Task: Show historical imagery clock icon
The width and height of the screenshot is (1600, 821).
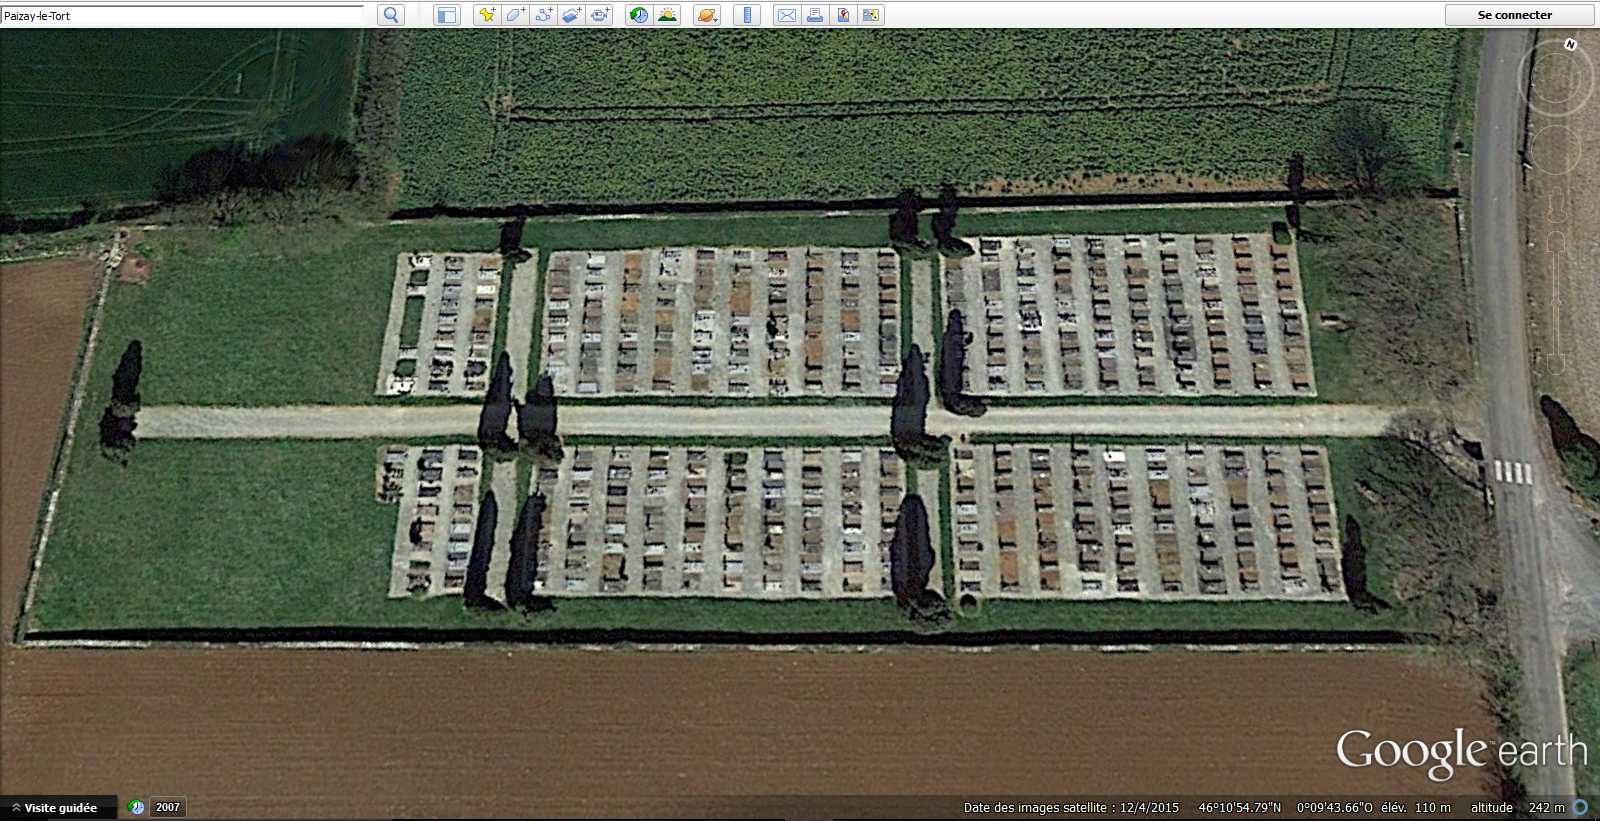Action: (638, 15)
